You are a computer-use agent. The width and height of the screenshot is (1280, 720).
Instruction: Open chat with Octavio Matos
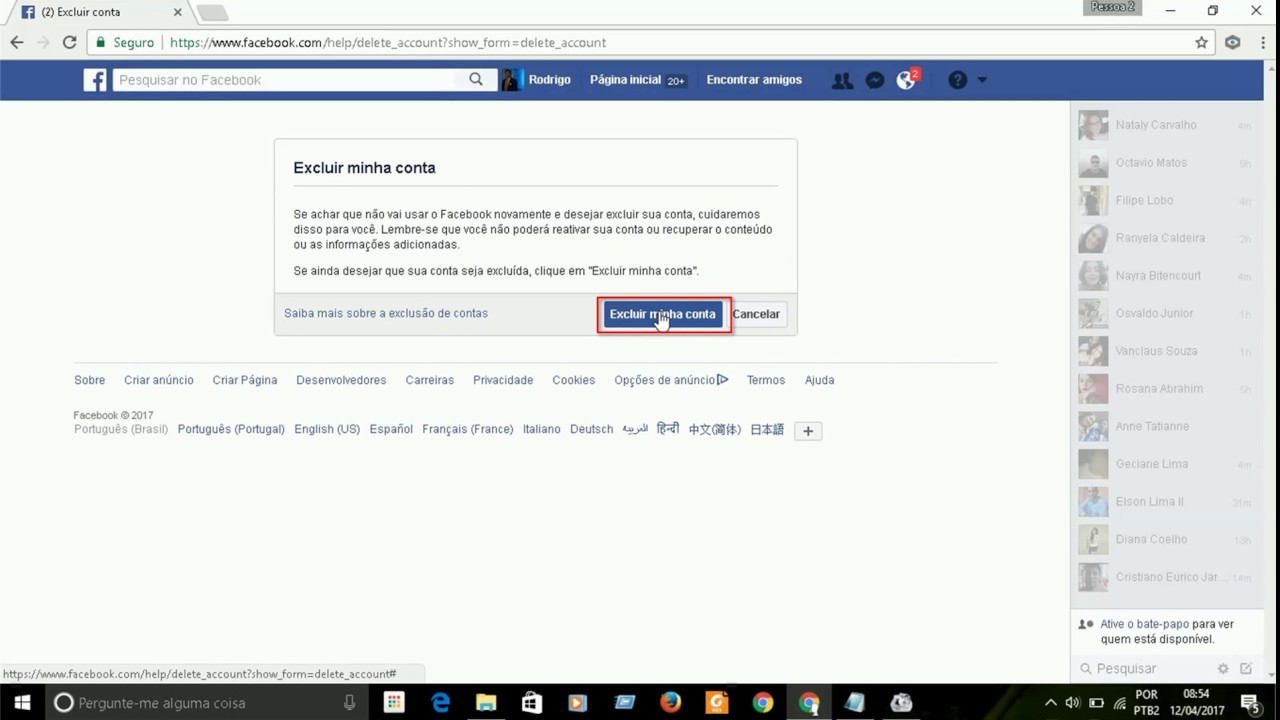(1165, 163)
